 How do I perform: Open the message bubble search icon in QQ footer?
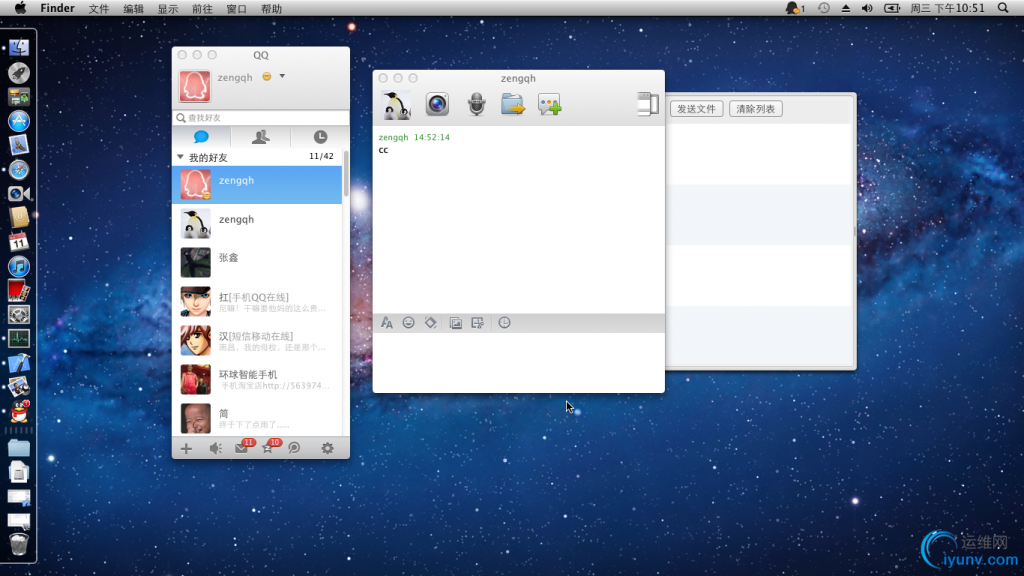(x=295, y=448)
